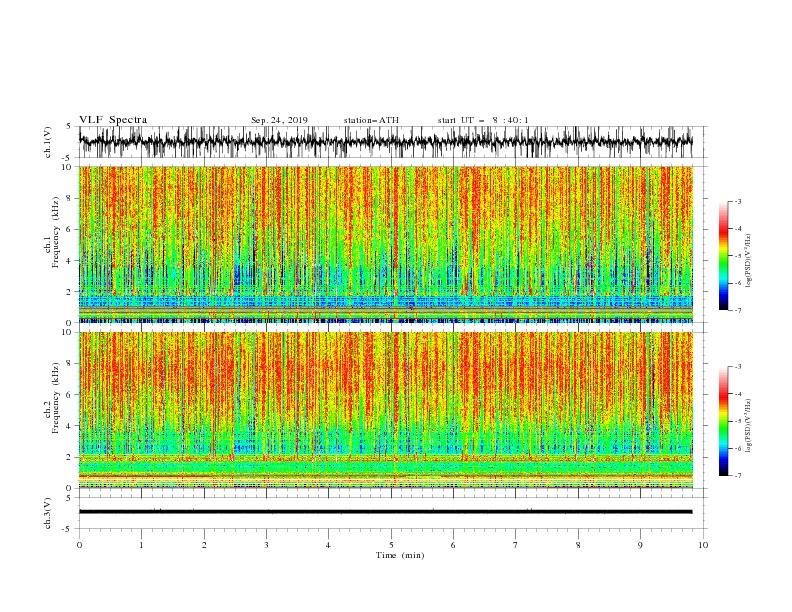Screen dimensions: 792x612
Task: Click the "station=ATH" header label
Action: pos(371,120)
